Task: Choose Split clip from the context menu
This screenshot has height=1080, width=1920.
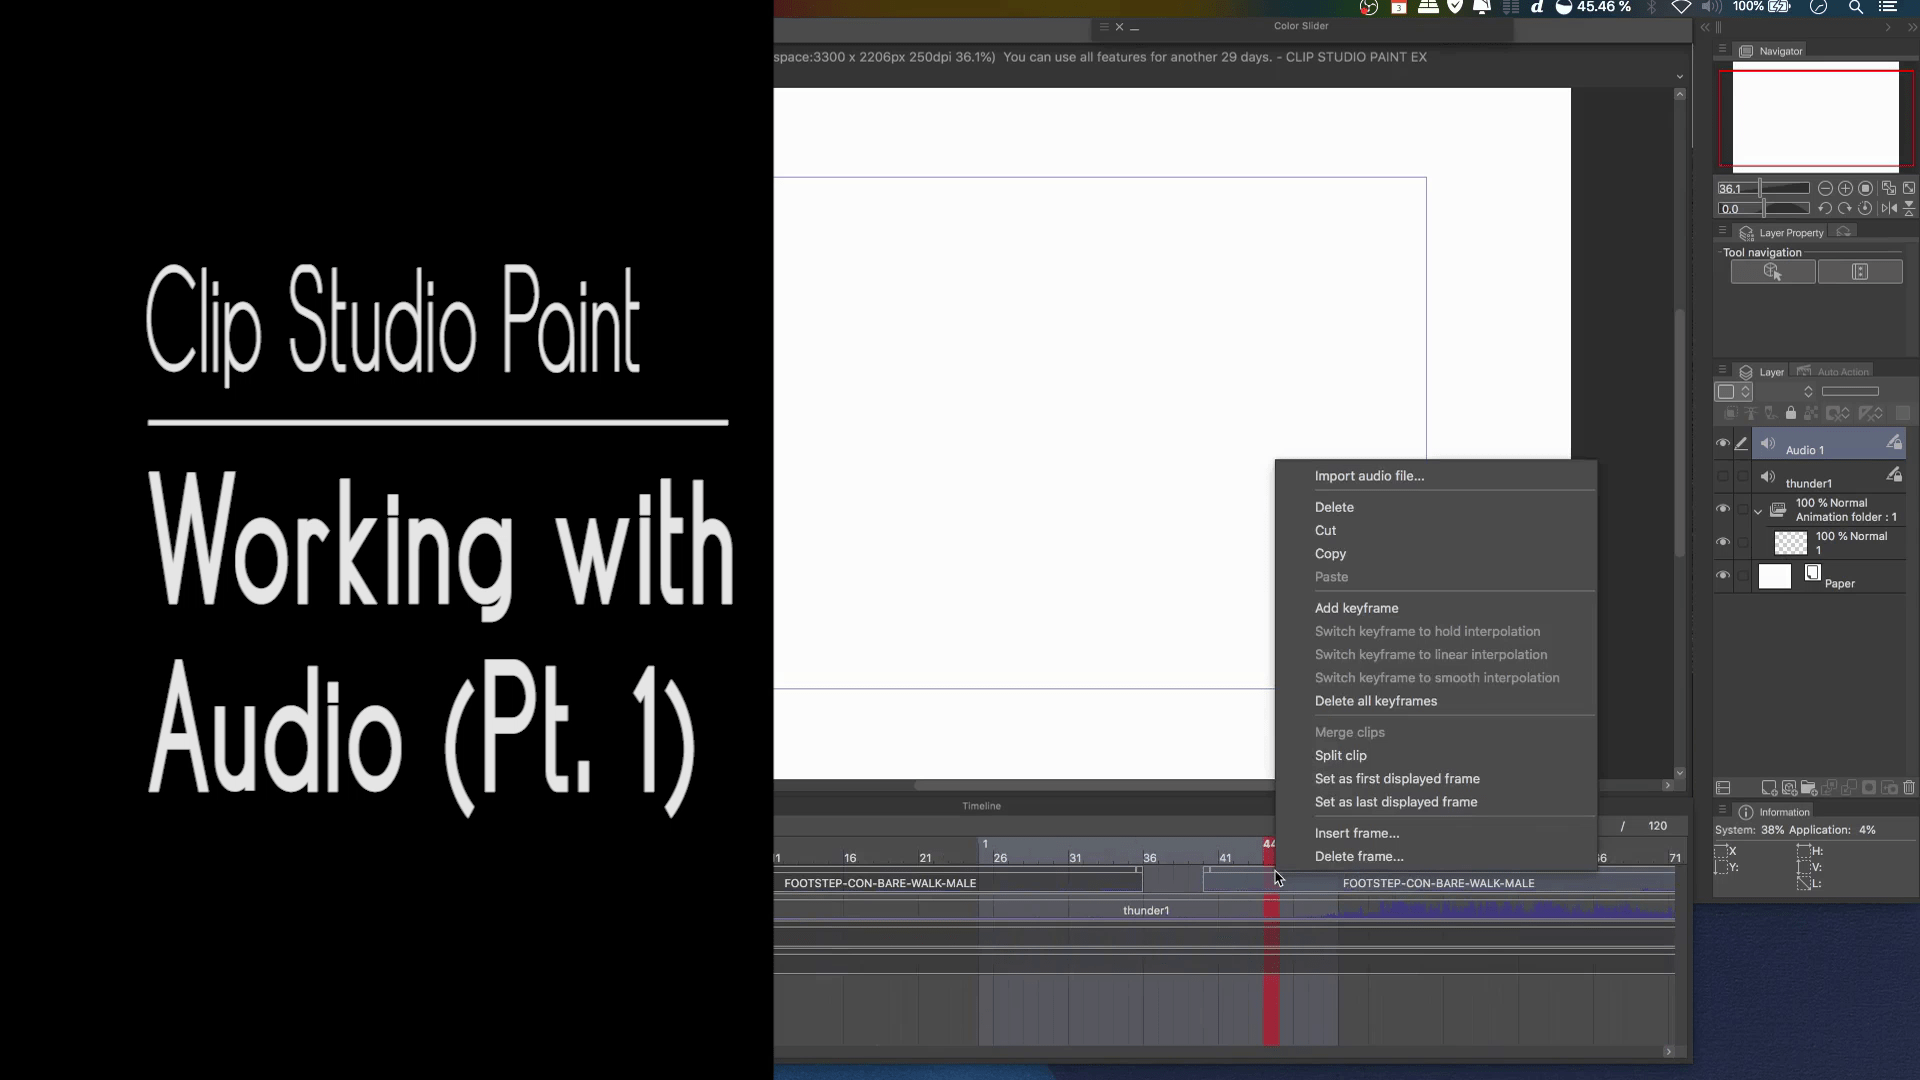Action: pyautogui.click(x=1341, y=755)
